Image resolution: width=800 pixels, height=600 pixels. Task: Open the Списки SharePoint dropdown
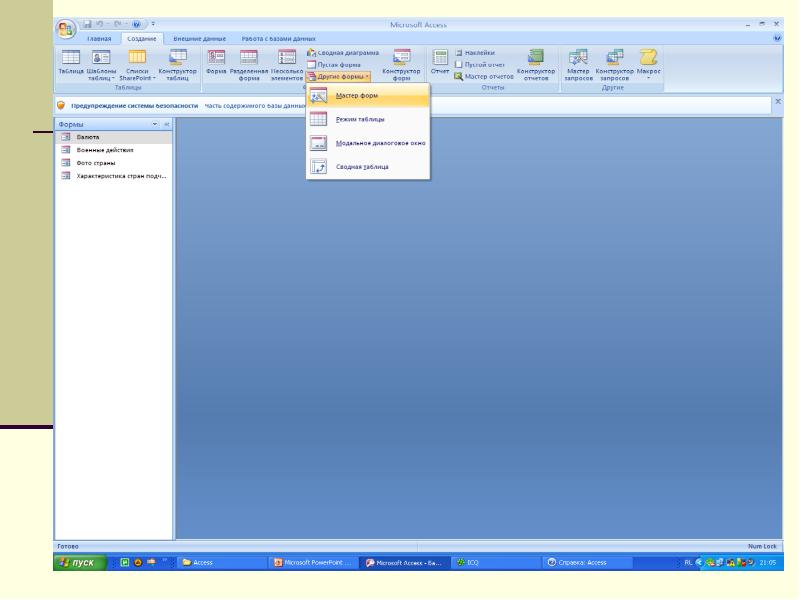click(137, 65)
